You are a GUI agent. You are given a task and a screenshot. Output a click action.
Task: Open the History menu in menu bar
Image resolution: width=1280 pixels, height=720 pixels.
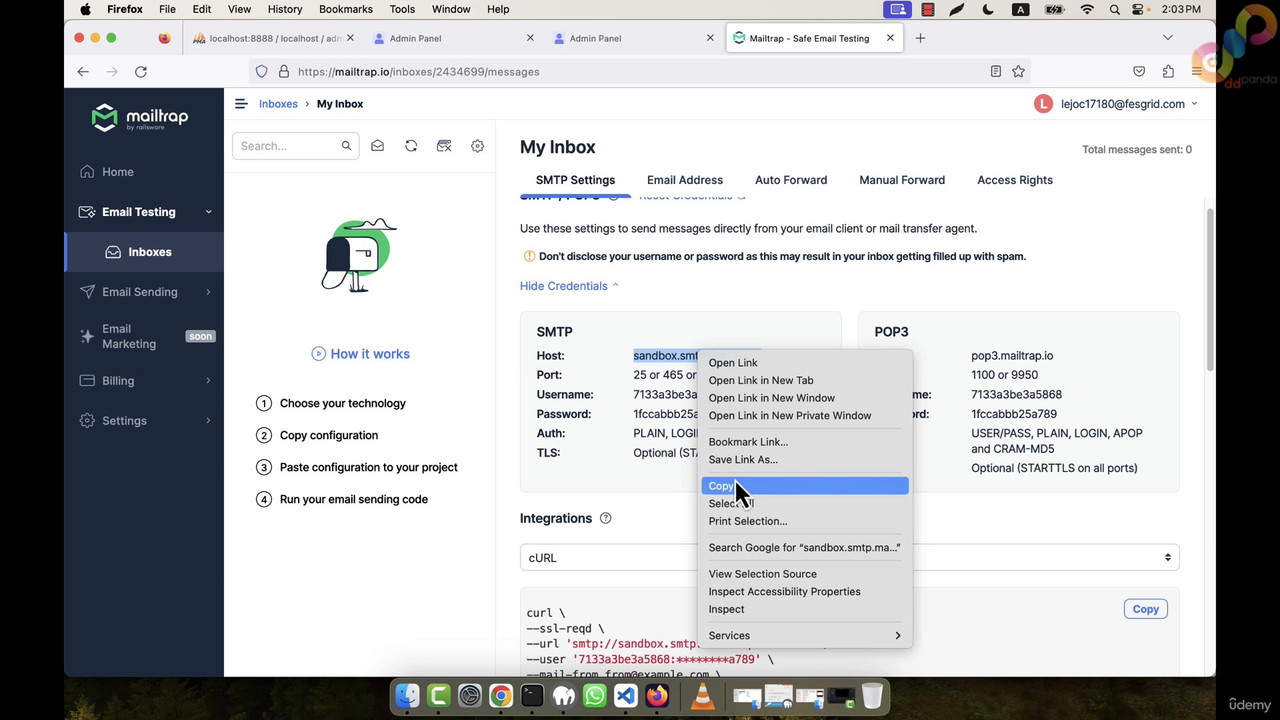pos(285,9)
